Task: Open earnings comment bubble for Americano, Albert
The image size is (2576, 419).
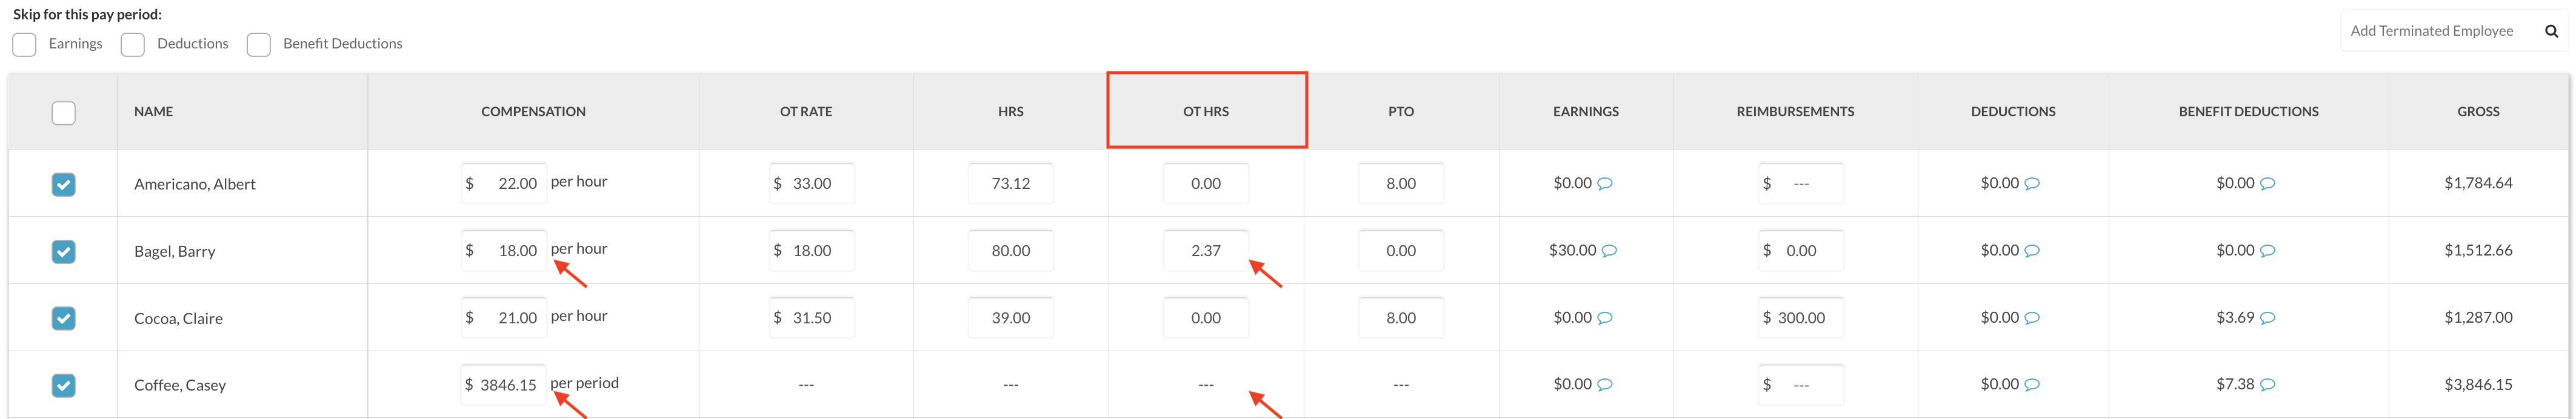Action: tap(1605, 184)
